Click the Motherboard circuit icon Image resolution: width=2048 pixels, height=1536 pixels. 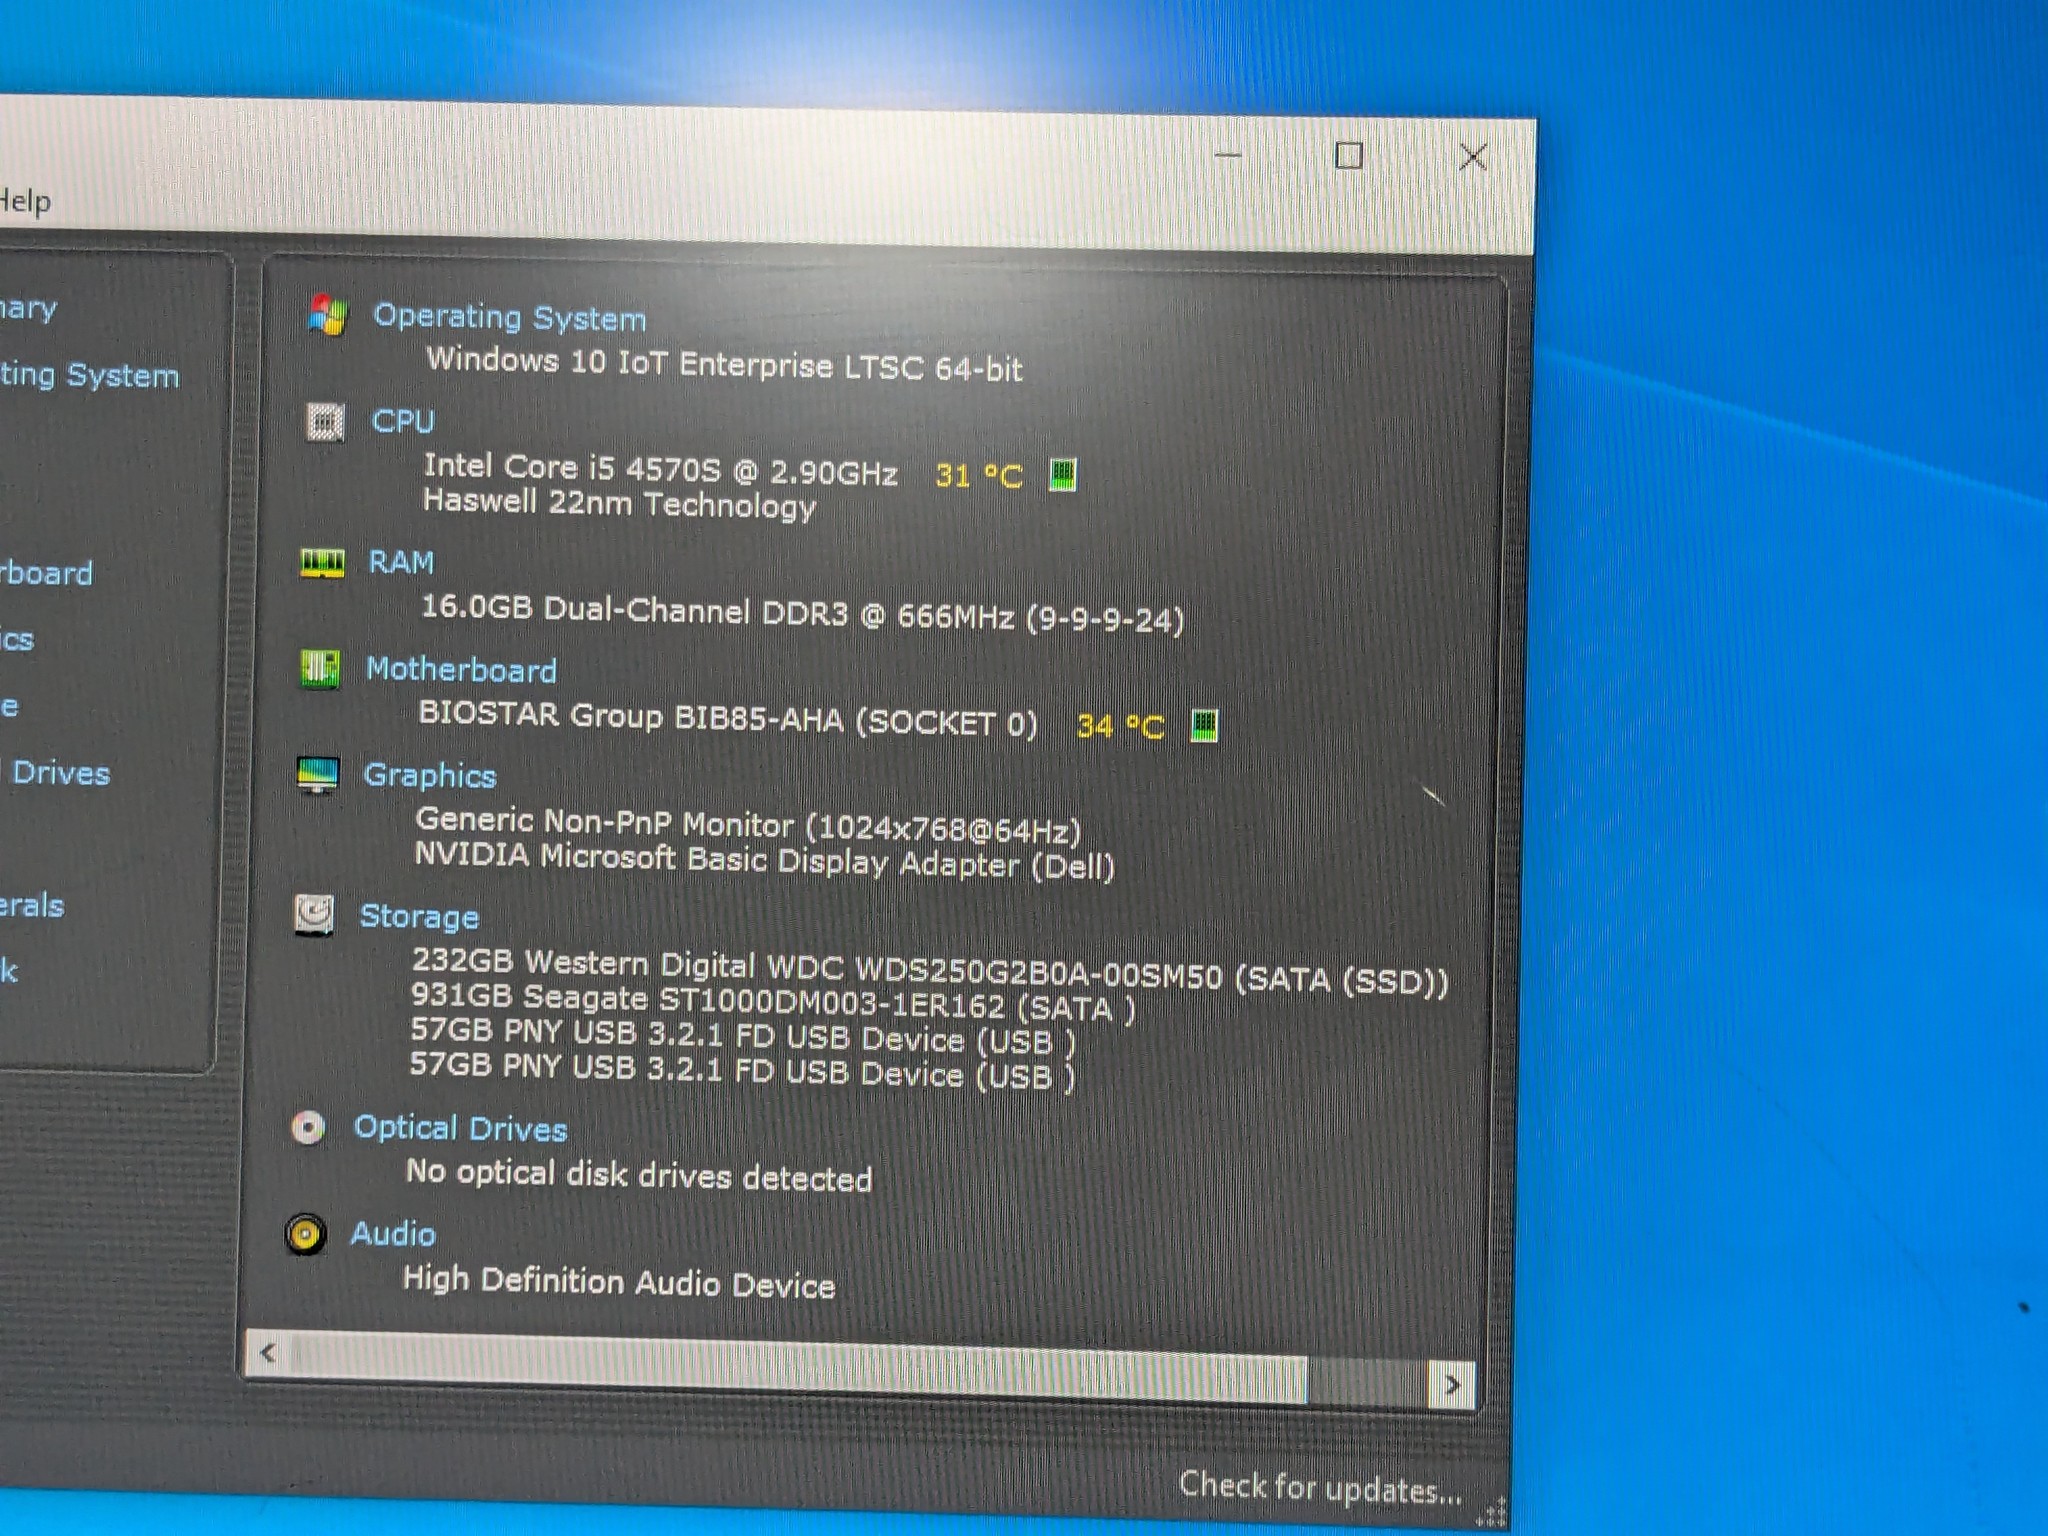[x=320, y=668]
